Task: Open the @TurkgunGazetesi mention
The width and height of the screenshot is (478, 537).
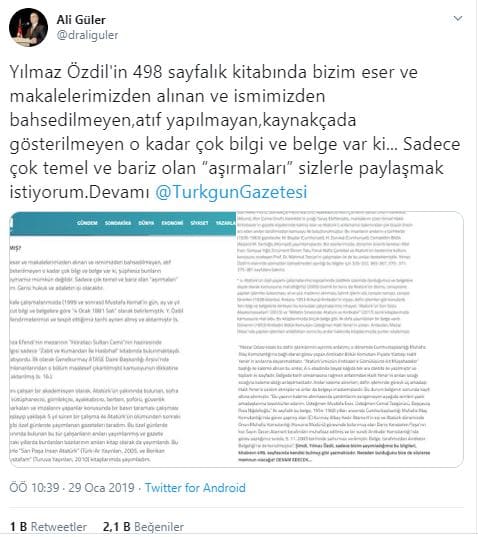Action: click(x=231, y=192)
